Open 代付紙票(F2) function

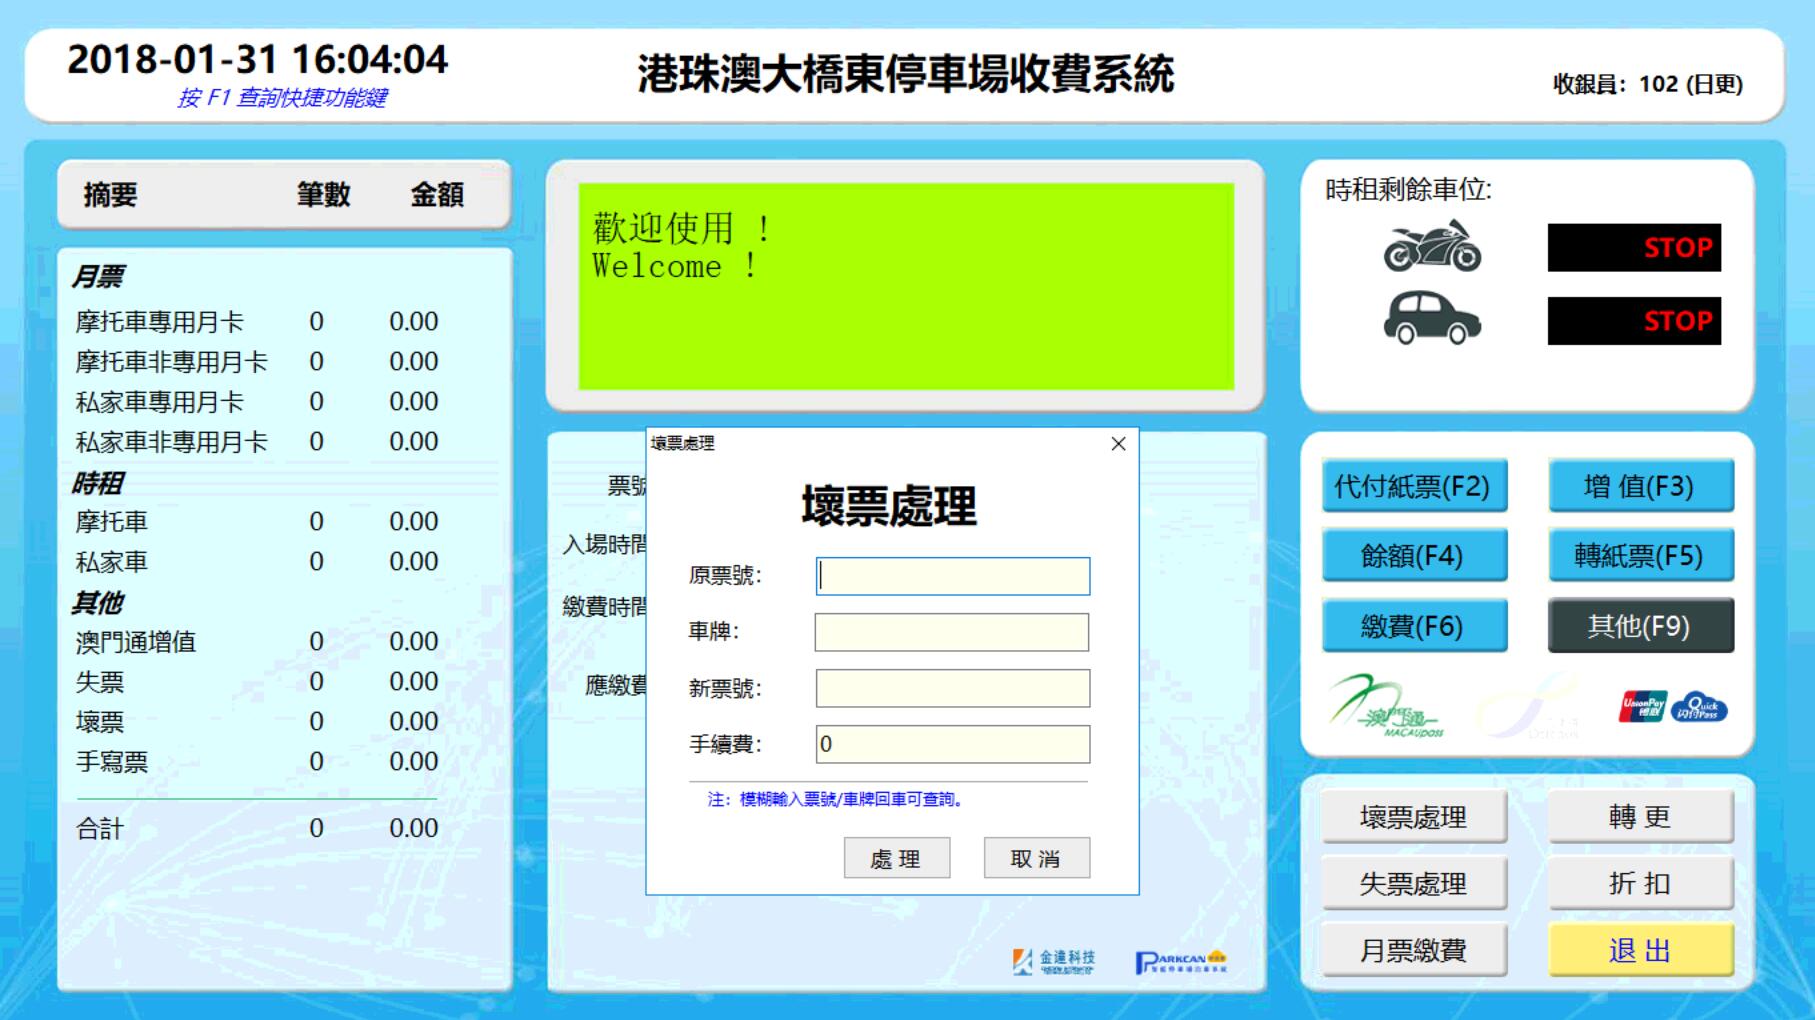pos(1413,487)
